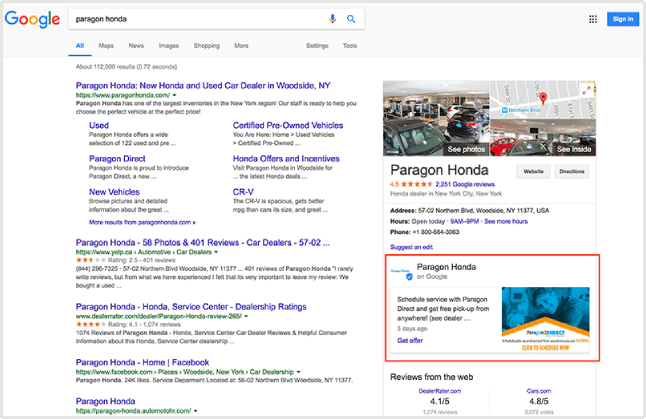Open the CR-V sitelink
646x419 pixels.
tap(243, 192)
